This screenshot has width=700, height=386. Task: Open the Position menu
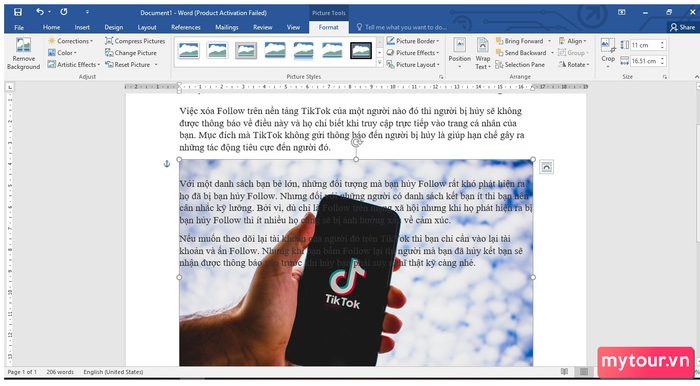(x=459, y=53)
